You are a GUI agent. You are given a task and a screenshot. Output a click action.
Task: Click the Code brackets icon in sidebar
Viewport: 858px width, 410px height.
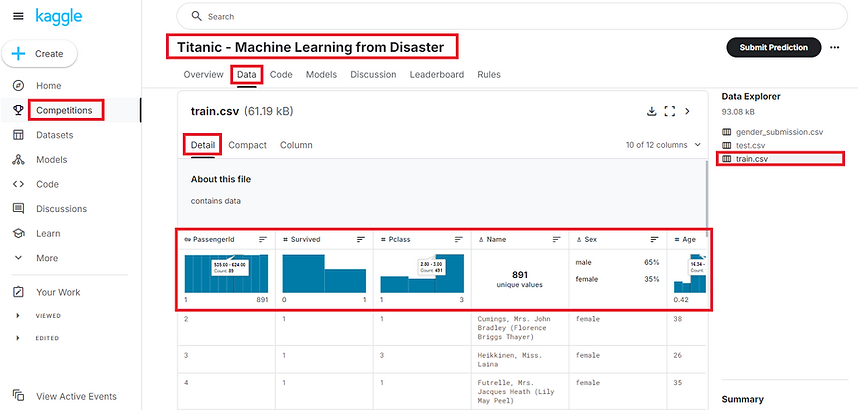click(x=19, y=184)
